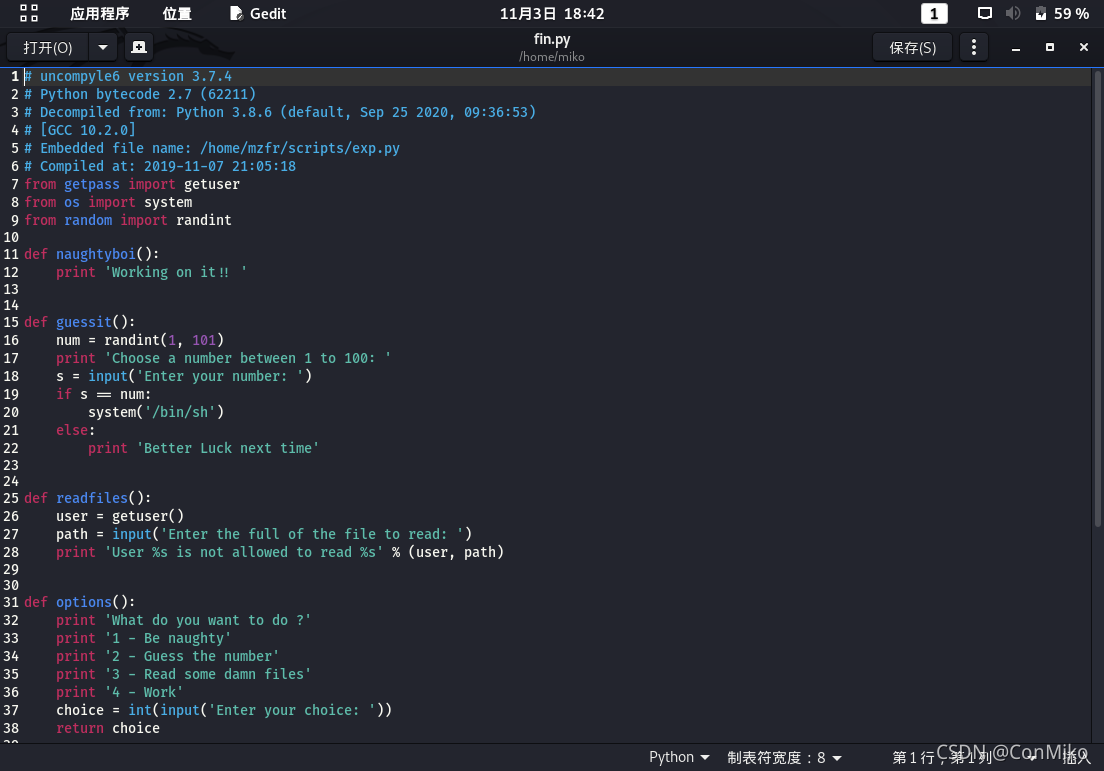Viewport: 1104px width, 771px height.
Task: Minimize the gedit window
Action: pyautogui.click(x=1016, y=48)
